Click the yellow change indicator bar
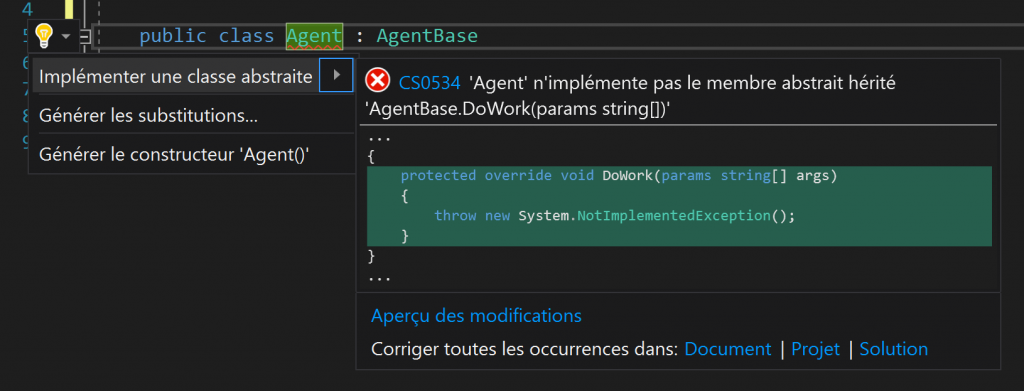Image resolution: width=1024 pixels, height=391 pixels. pos(69,9)
